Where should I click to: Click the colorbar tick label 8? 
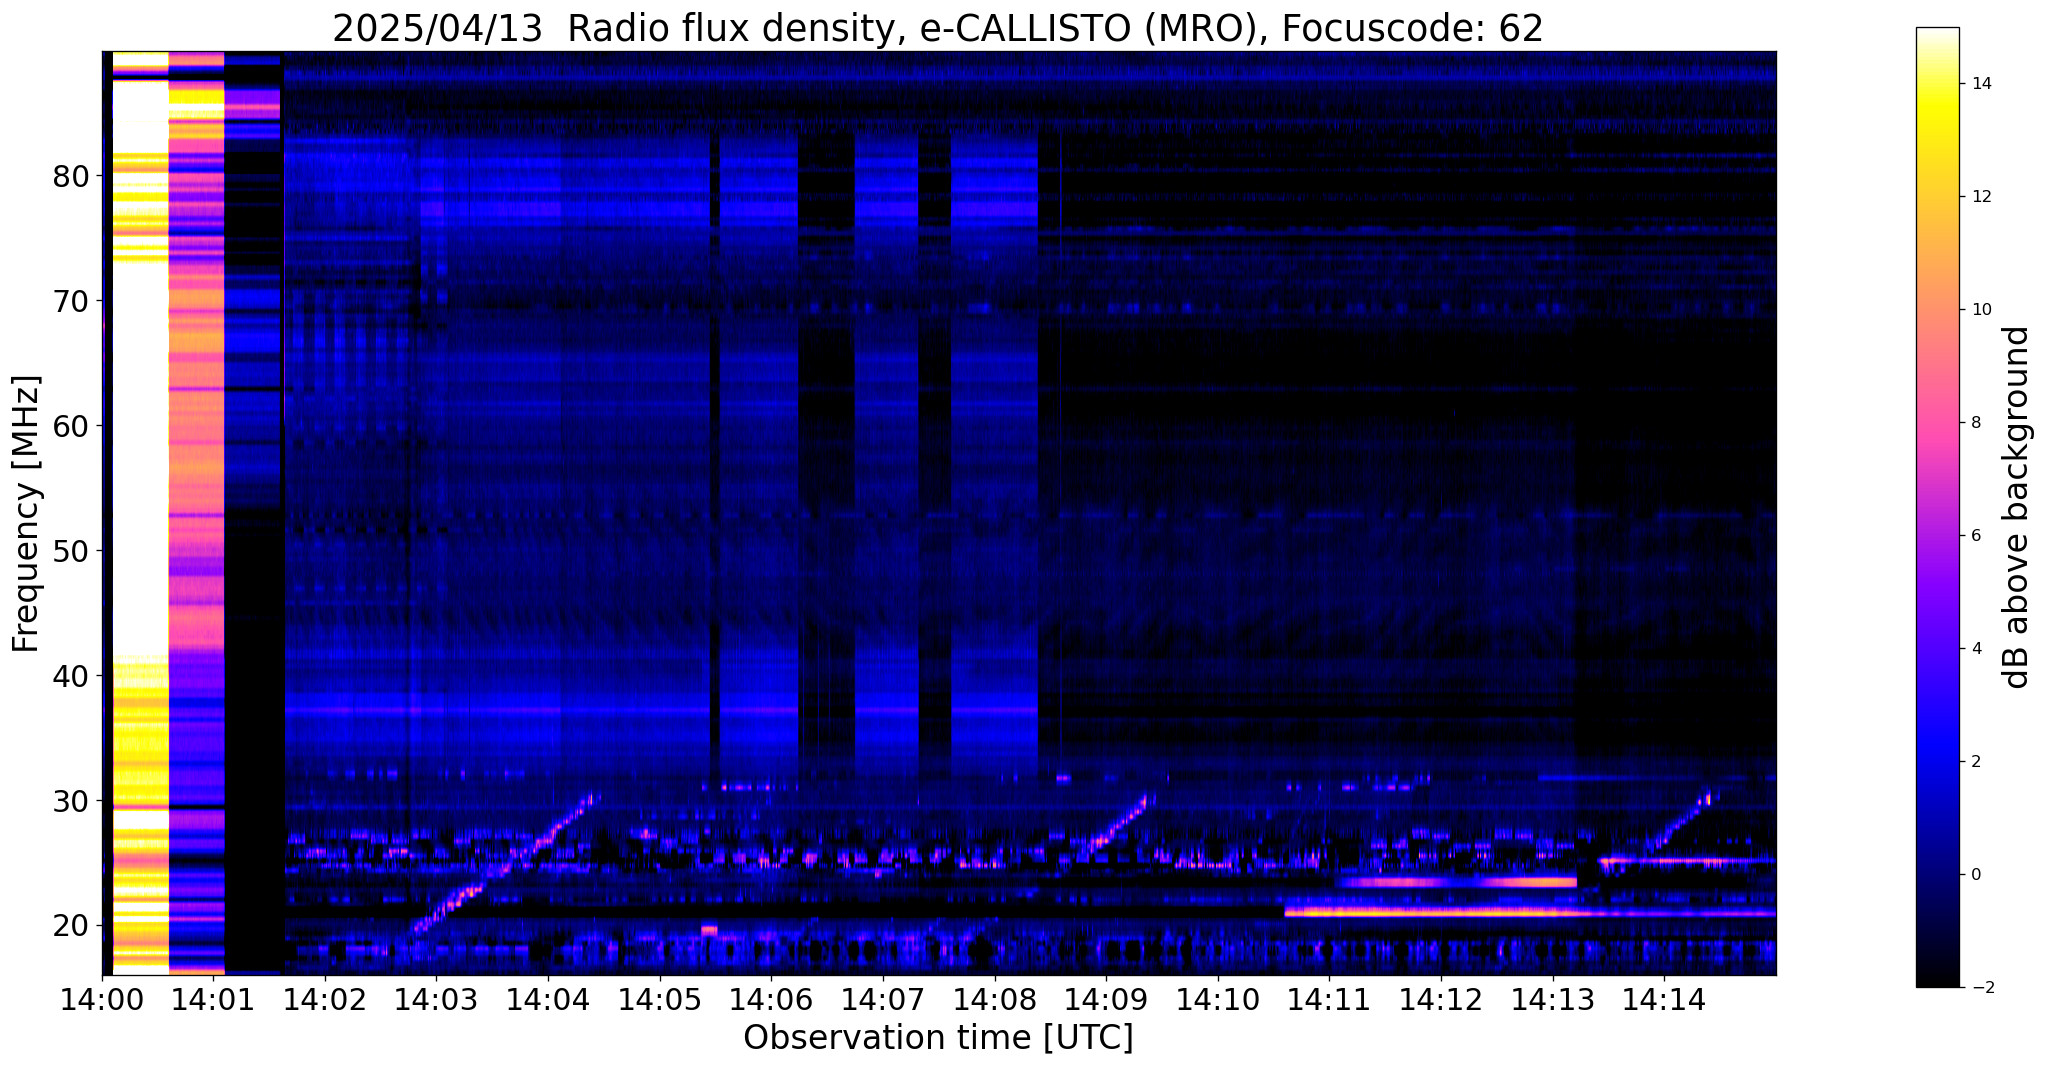click(1975, 423)
